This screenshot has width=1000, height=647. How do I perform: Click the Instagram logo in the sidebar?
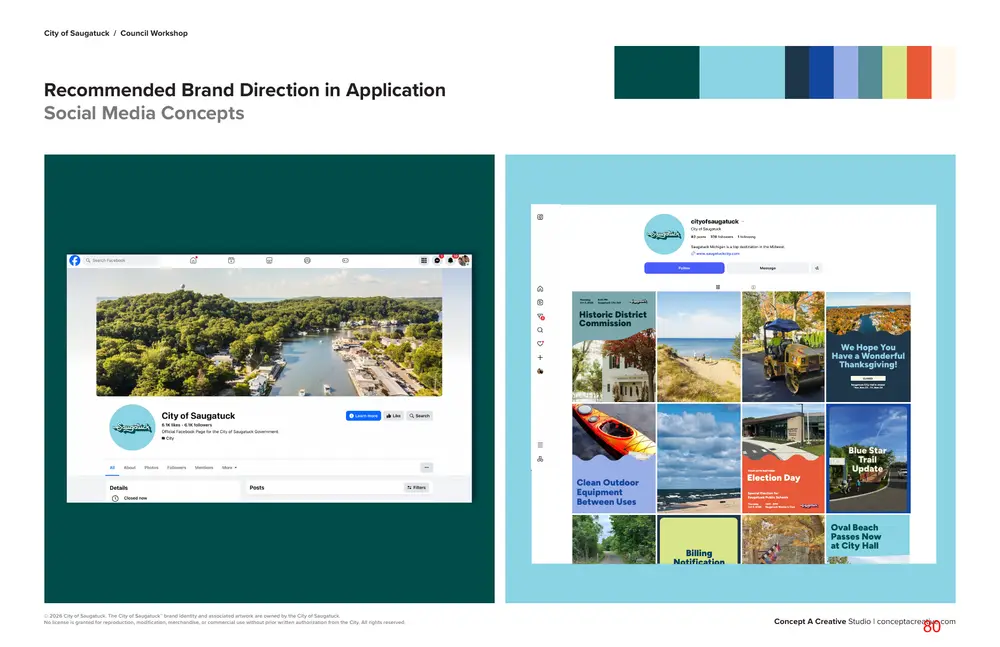point(540,217)
